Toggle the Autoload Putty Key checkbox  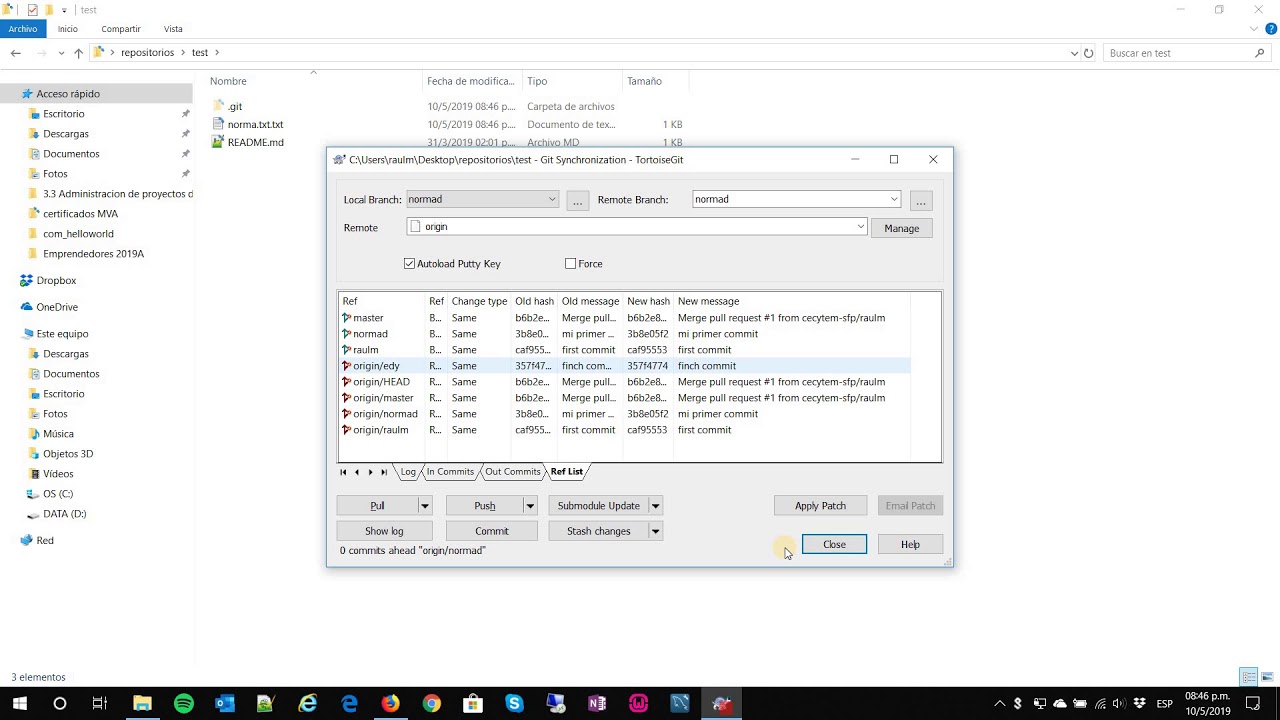click(x=409, y=264)
